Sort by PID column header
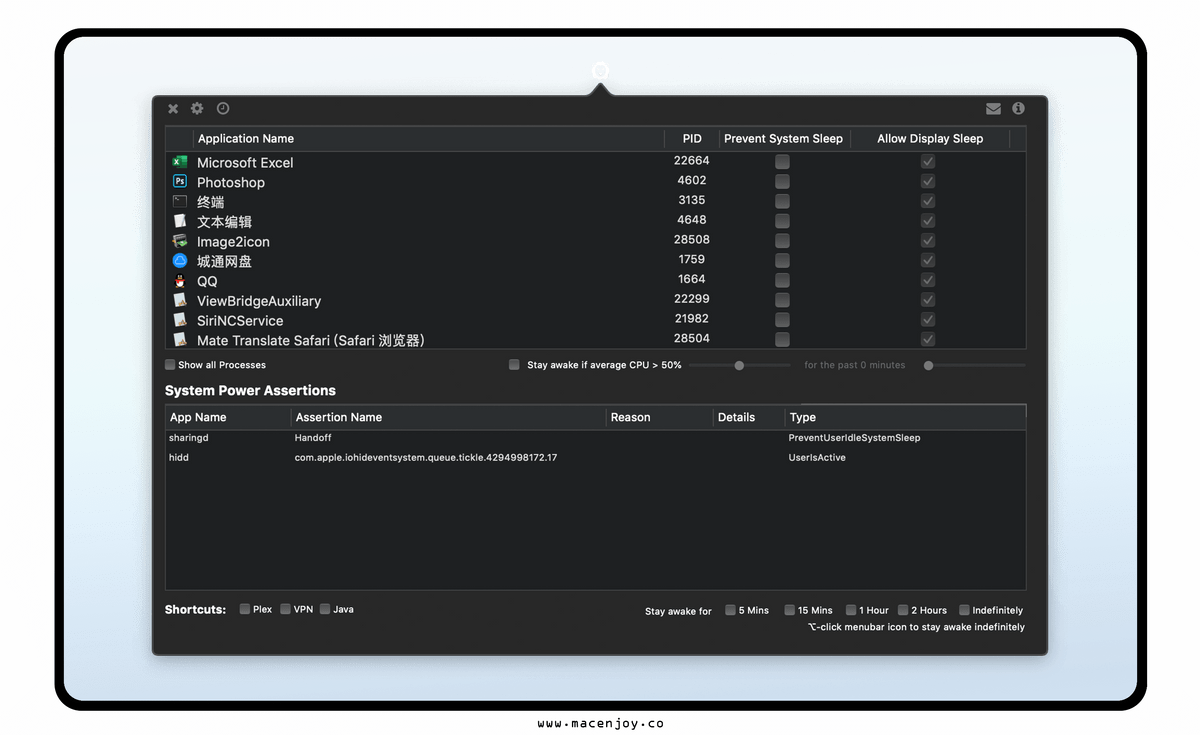The image size is (1200, 735). coord(692,139)
